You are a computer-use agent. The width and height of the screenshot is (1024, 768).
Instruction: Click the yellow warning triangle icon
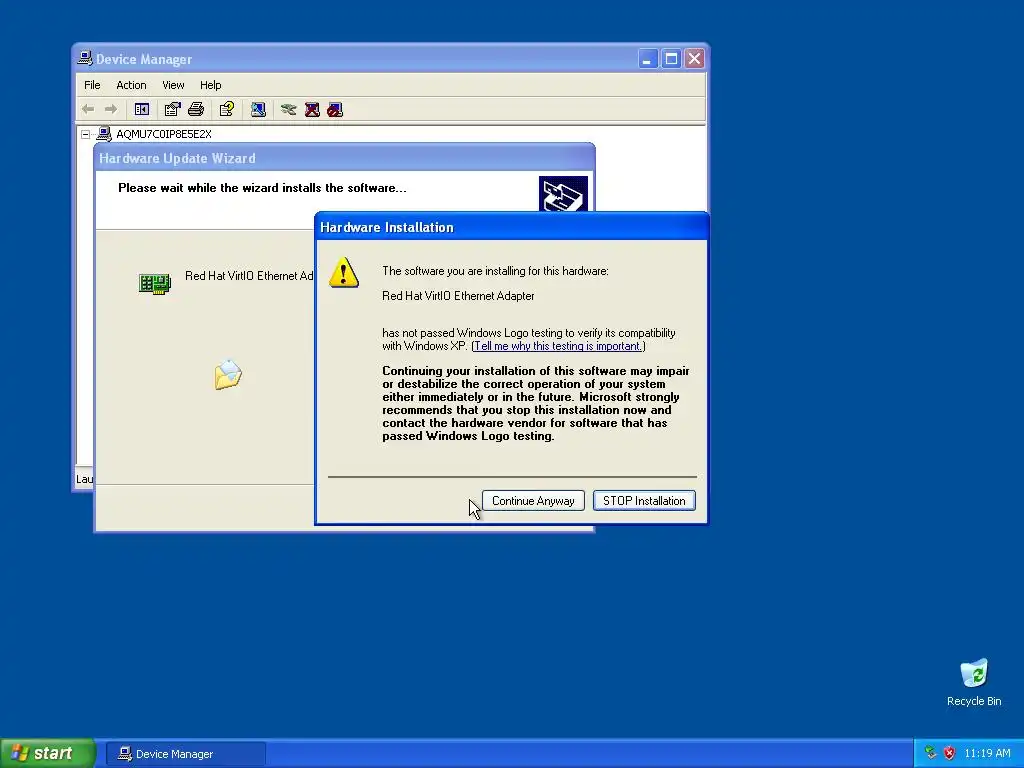pos(344,272)
